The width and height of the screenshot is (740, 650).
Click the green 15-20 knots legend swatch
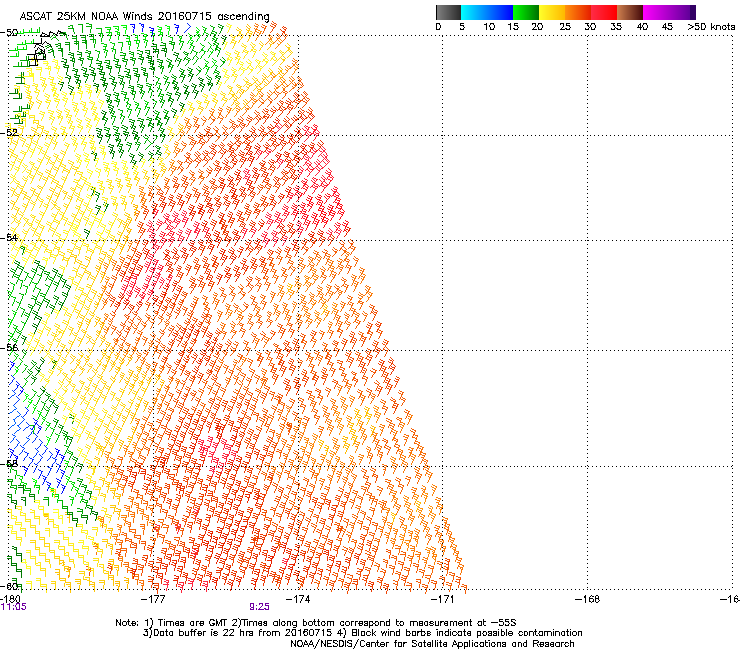click(526, 12)
